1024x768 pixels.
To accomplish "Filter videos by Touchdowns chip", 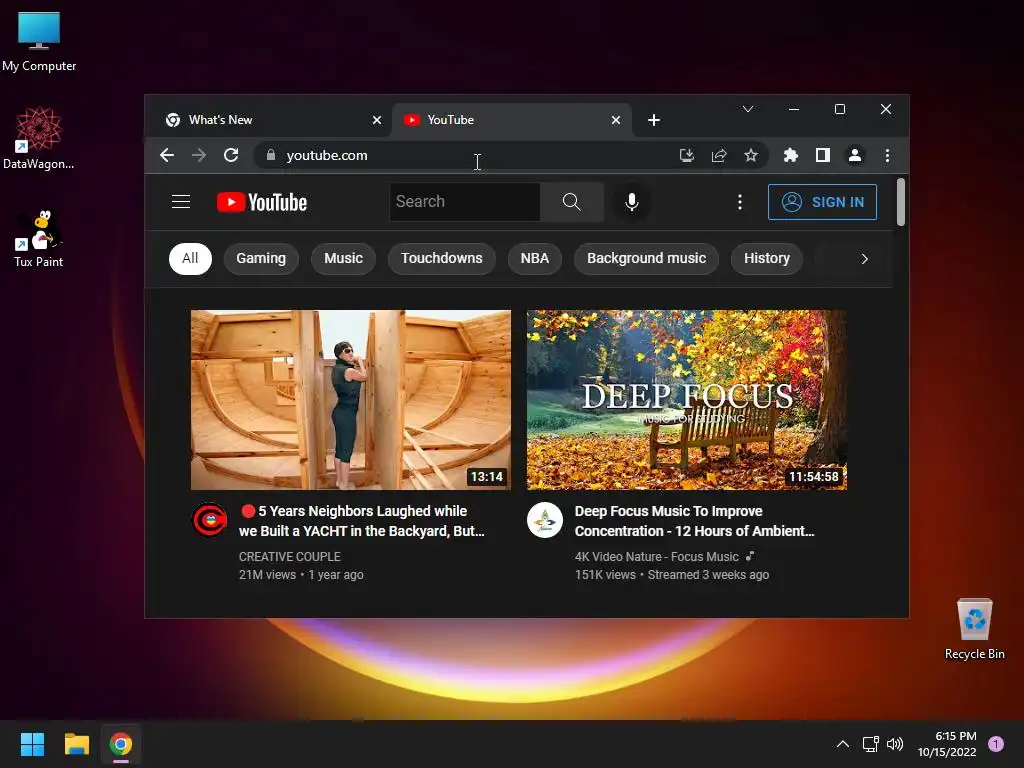I will (441, 259).
